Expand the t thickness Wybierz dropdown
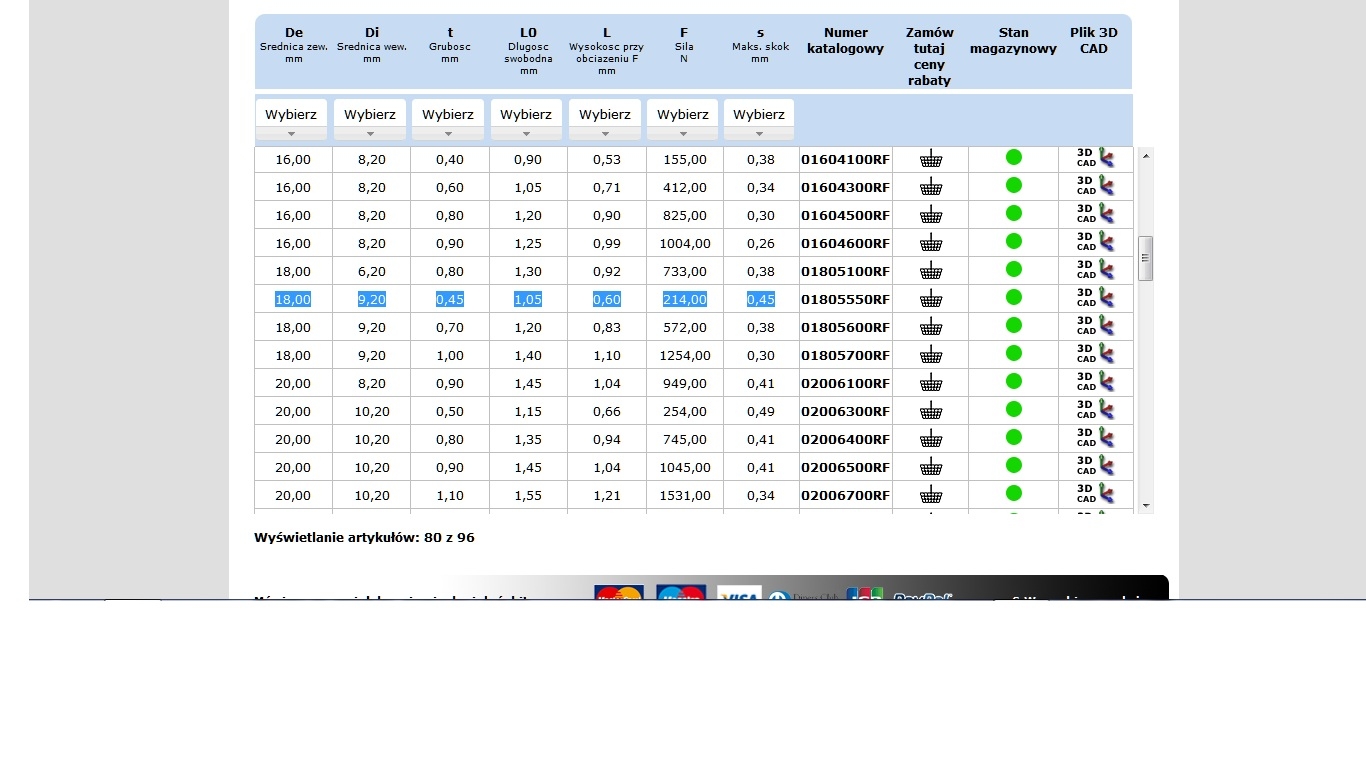Viewport: 1366px width, 768px height. 448,120
